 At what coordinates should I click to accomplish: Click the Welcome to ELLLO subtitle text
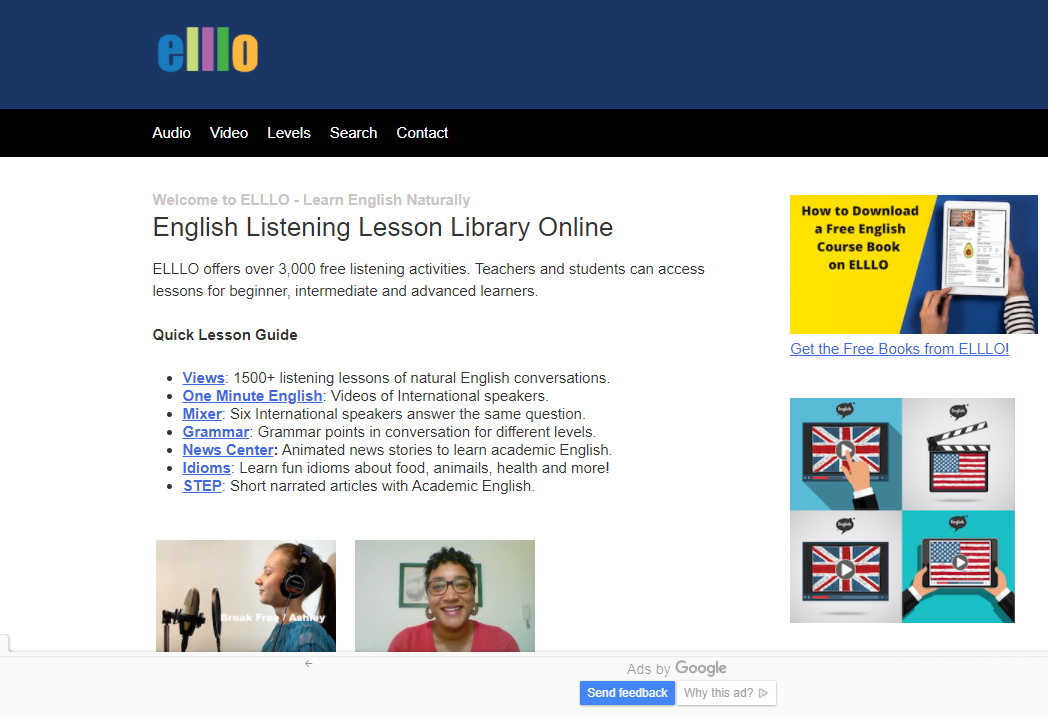pyautogui.click(x=311, y=200)
